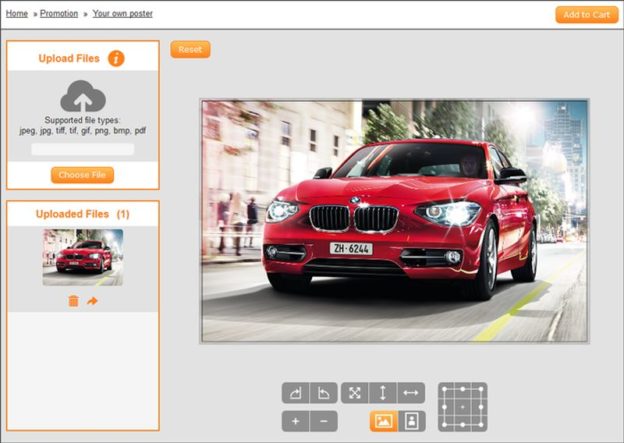Select landscape orientation
The image size is (624, 443).
[384, 421]
